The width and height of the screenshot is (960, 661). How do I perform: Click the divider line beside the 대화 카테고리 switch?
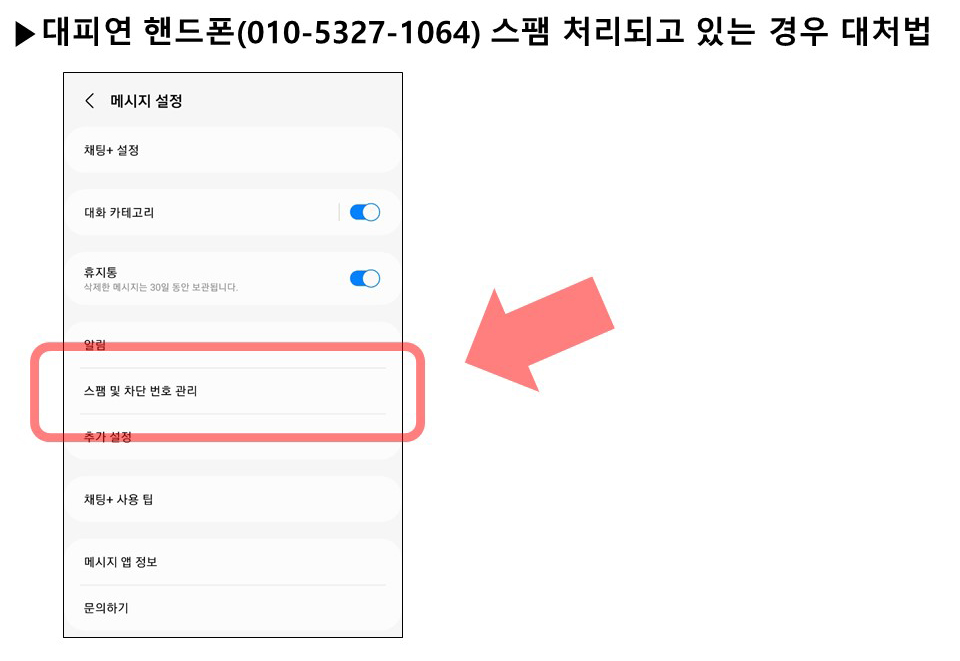339,212
